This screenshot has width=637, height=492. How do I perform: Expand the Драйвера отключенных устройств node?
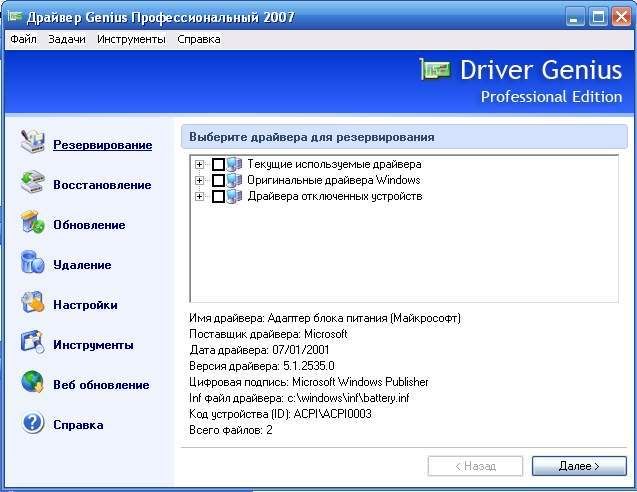(x=200, y=197)
